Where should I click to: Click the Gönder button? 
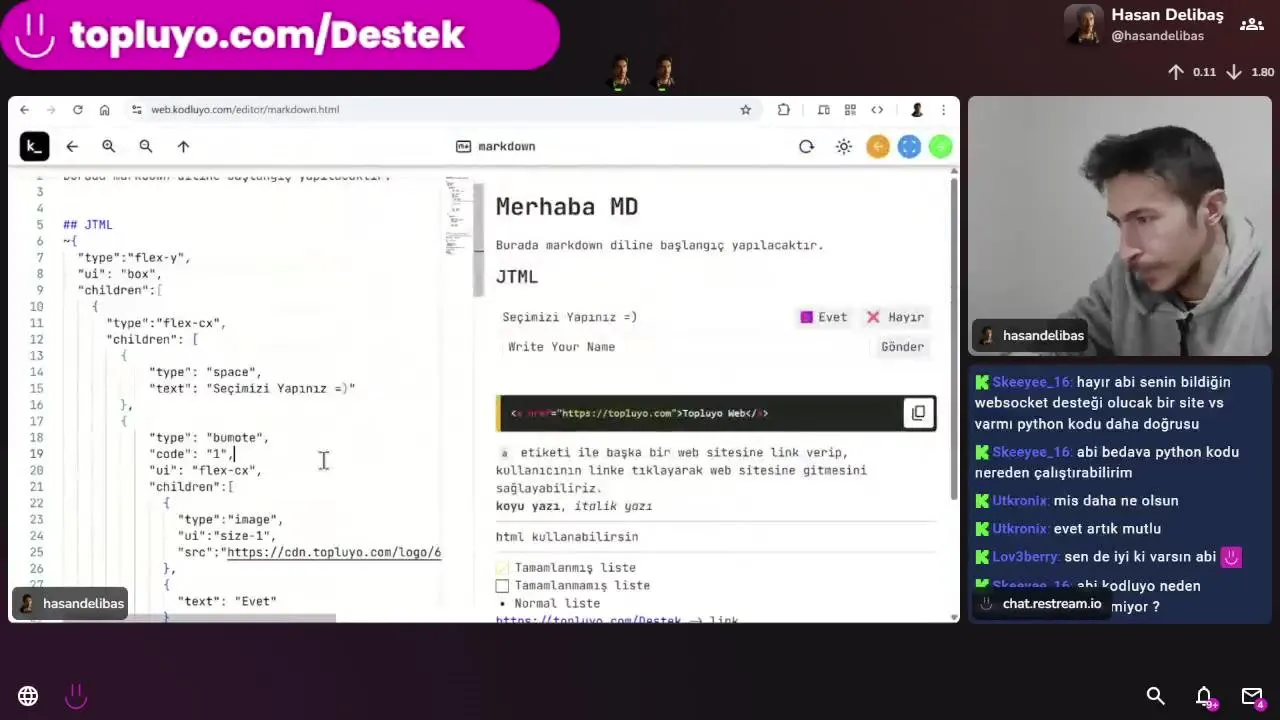[x=902, y=347]
